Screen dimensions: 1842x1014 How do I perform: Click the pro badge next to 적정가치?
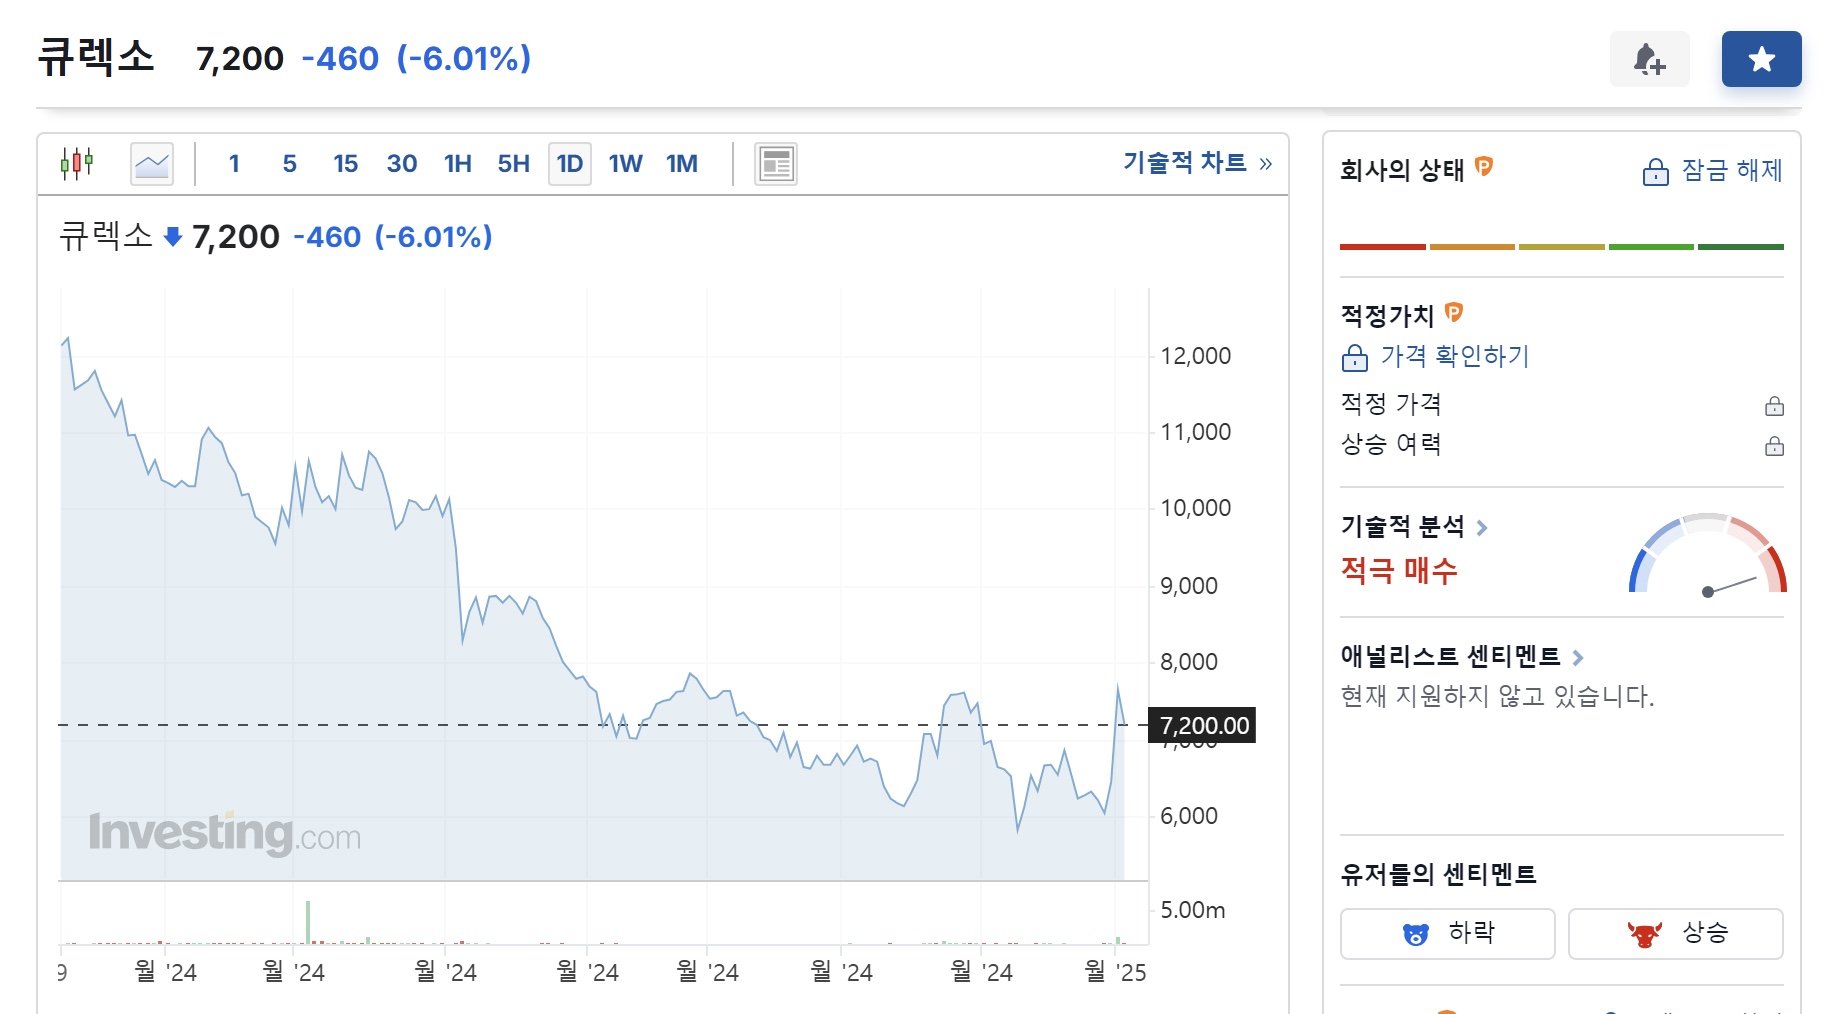click(x=1454, y=312)
